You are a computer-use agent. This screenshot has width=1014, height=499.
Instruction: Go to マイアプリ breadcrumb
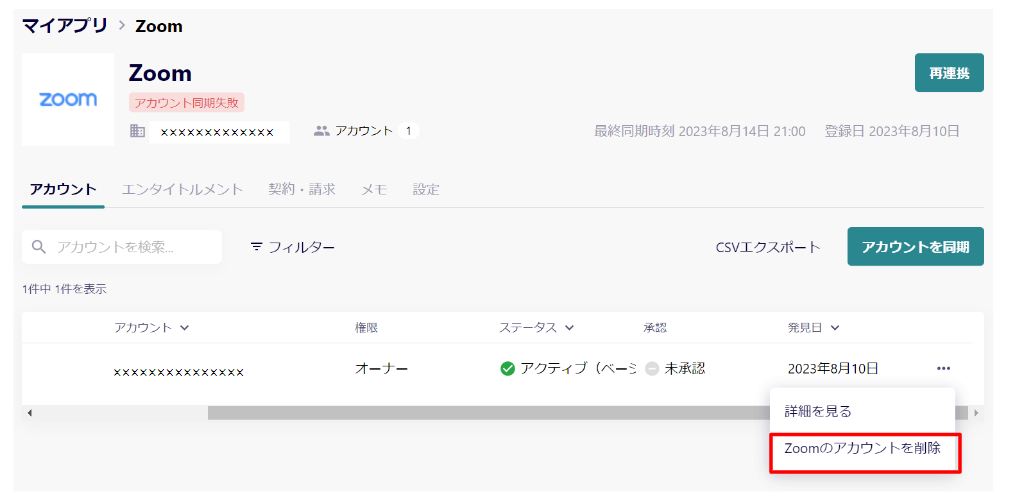pos(65,26)
